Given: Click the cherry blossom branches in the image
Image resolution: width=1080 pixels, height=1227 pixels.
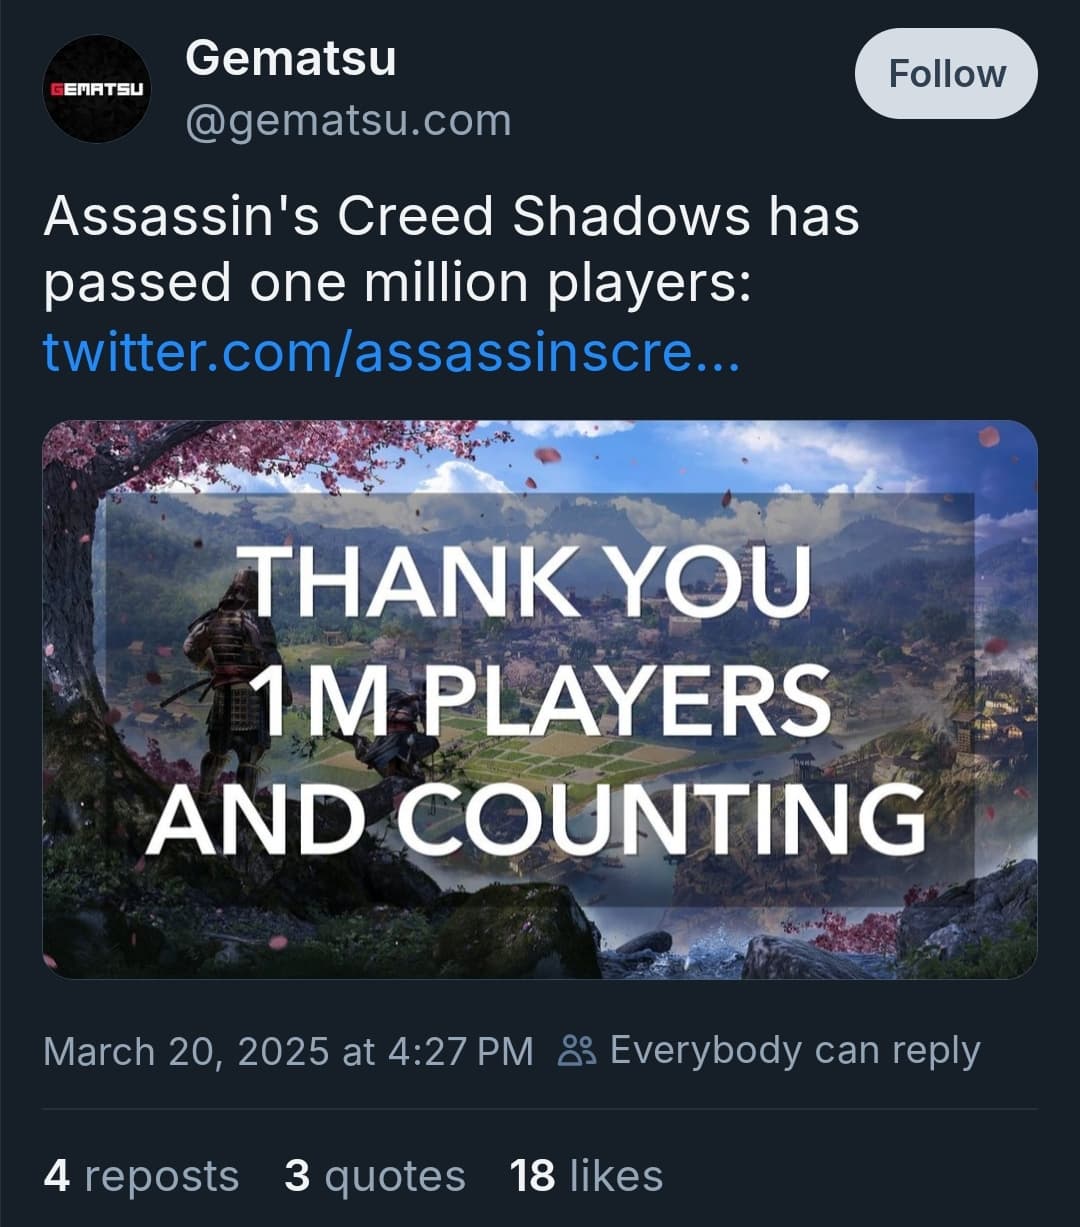Looking at the screenshot, I should 300,447.
